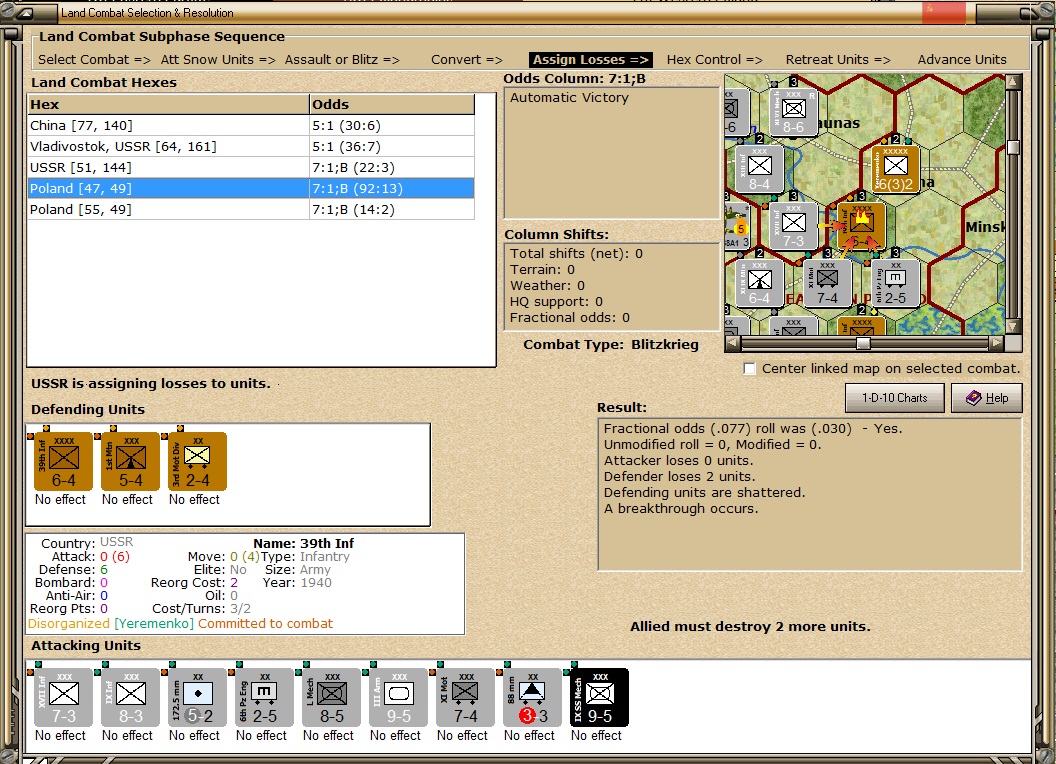Screen dimensions: 1056x764
Task: Open the 1-D-10 Charts
Action: pos(894,397)
